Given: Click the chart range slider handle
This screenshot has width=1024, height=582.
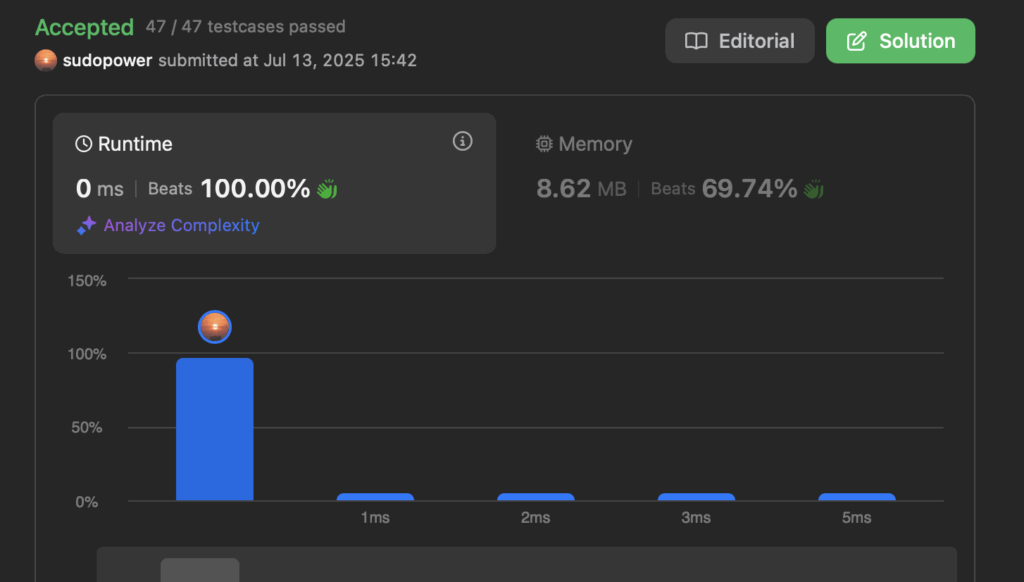Looking at the screenshot, I should click(200, 570).
